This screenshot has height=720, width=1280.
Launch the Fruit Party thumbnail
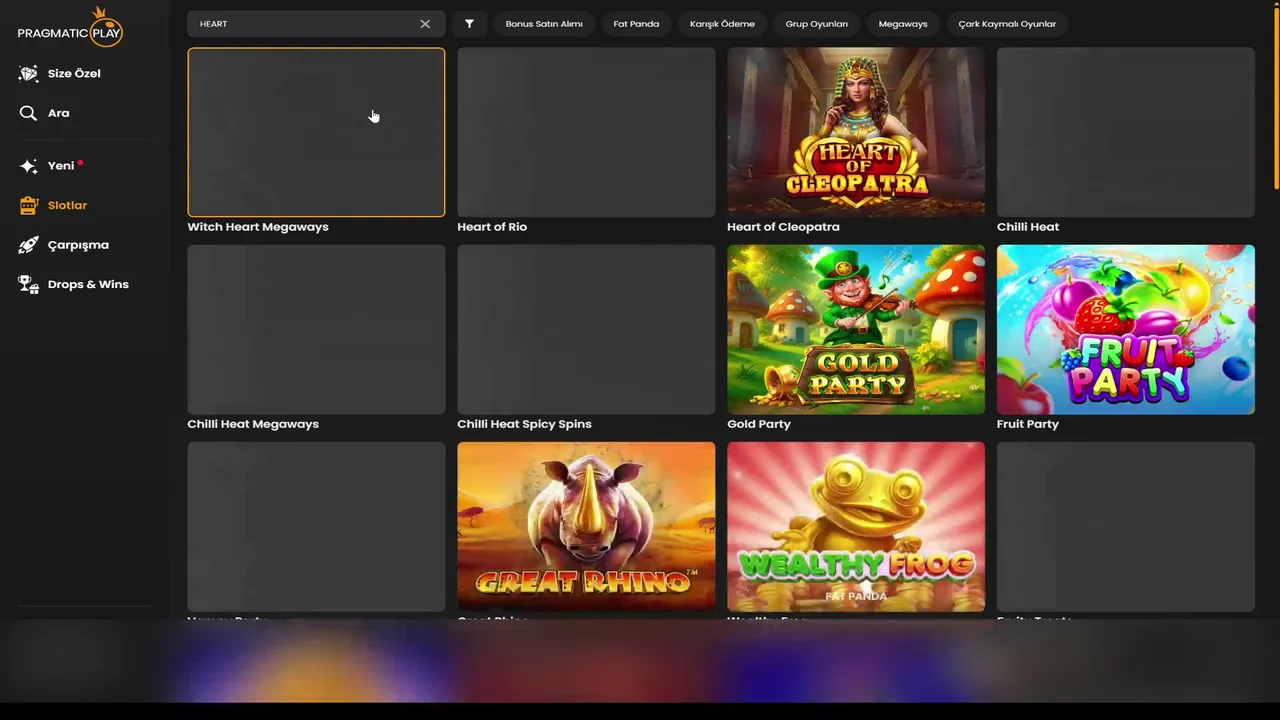click(x=1126, y=329)
